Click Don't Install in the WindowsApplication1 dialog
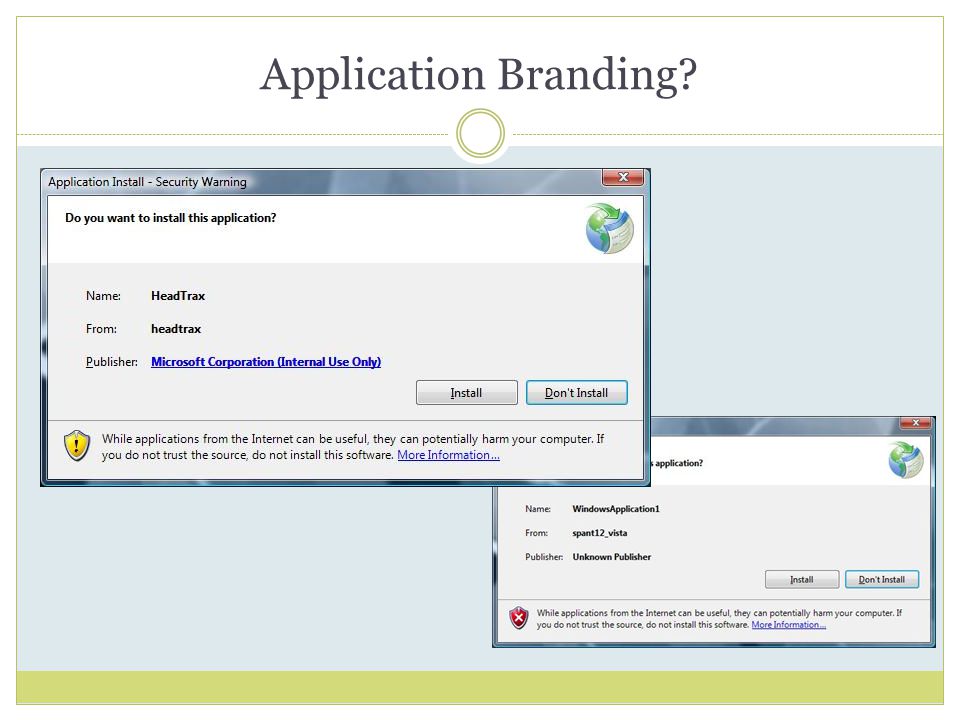The height and width of the screenshot is (720, 960). (882, 579)
